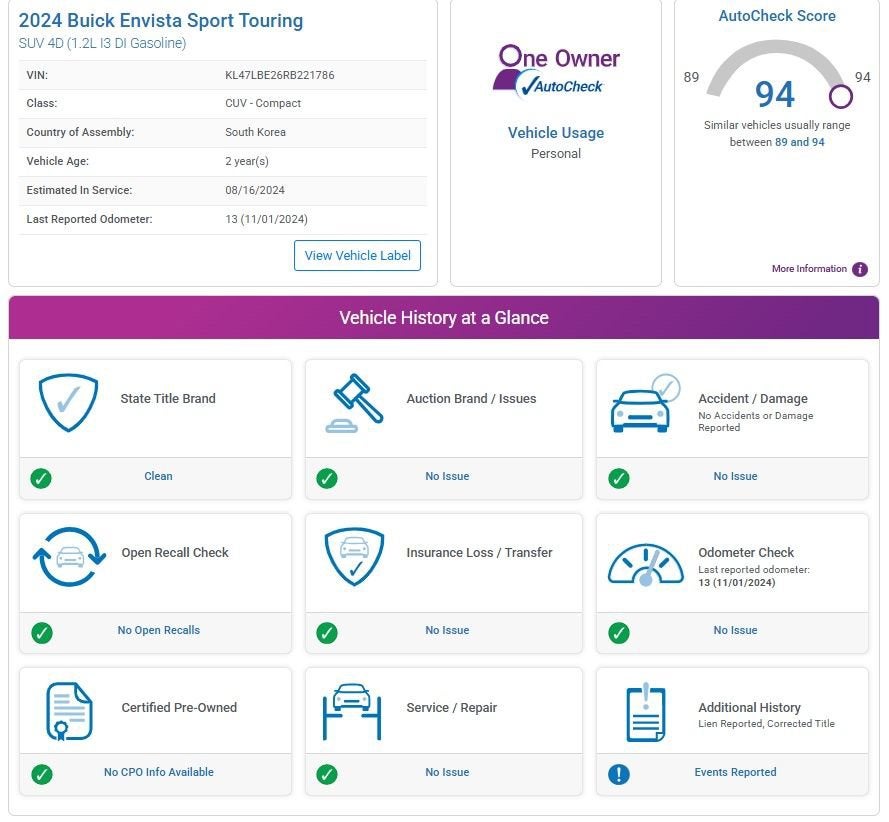Select the Accident / Damage car icon
The image size is (889, 822).
[645, 403]
